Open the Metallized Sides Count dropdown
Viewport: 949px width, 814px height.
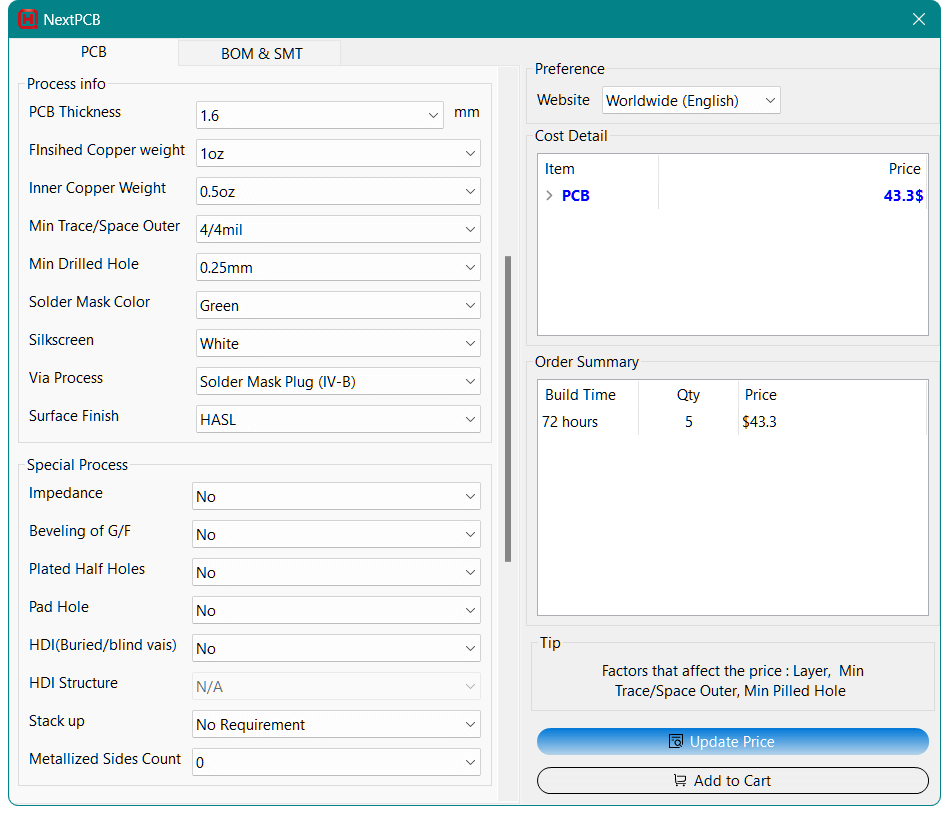pos(336,762)
